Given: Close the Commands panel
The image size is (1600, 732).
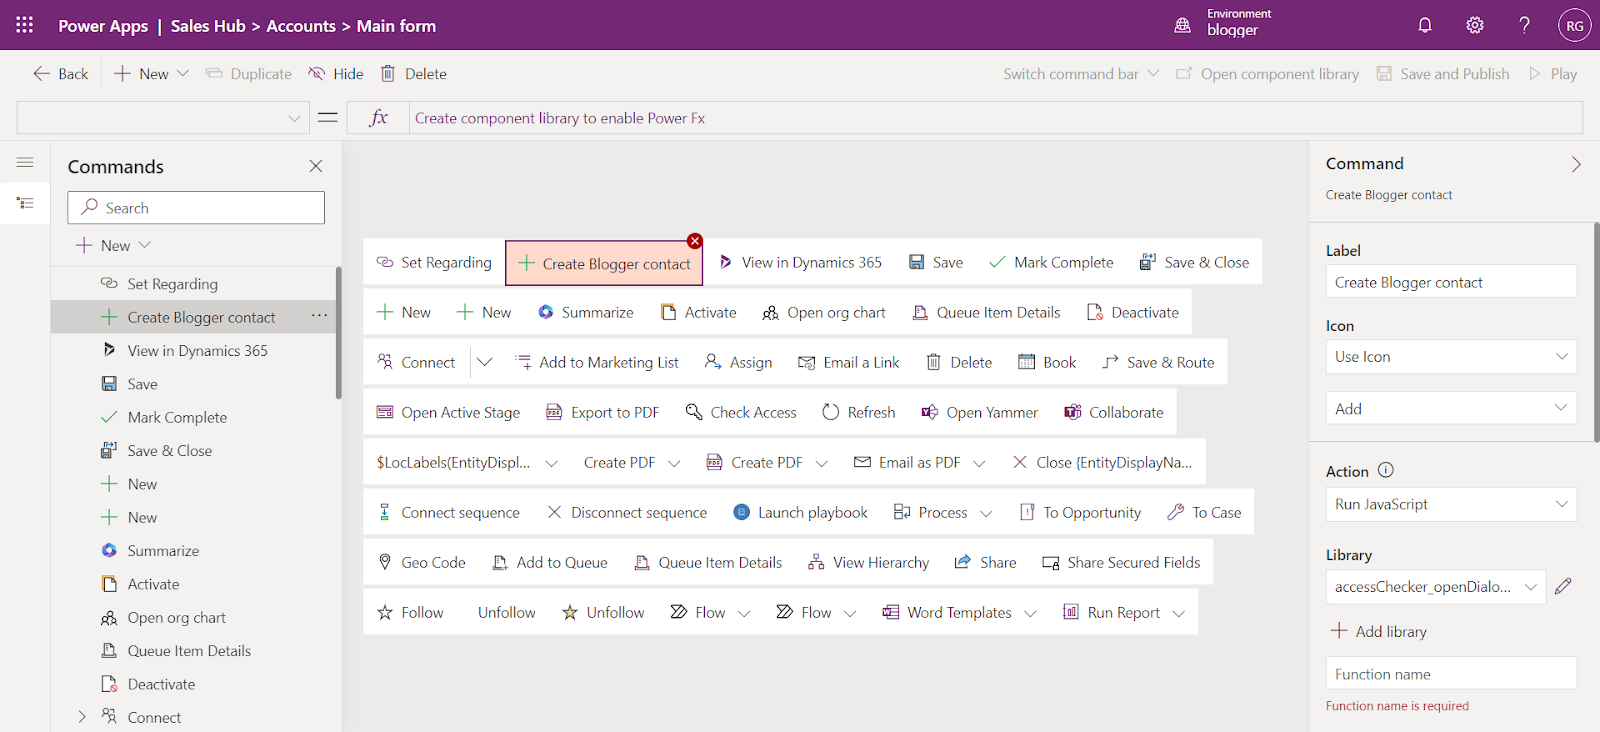Looking at the screenshot, I should (316, 166).
